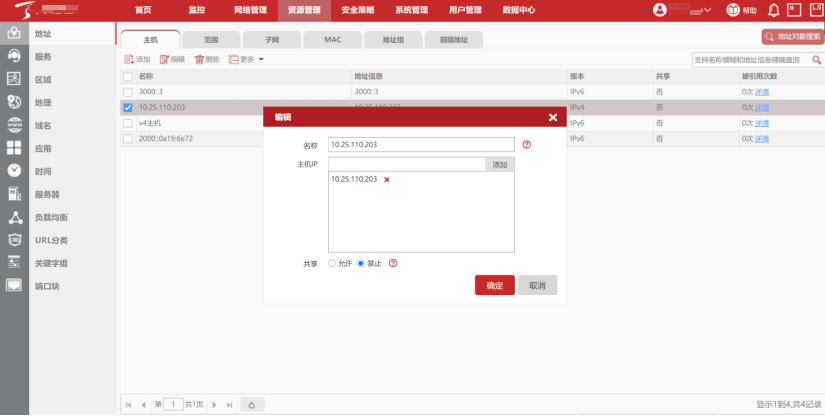This screenshot has height=416, width=825.
Task: Check the v4主机 row checkbox
Action: click(128, 123)
